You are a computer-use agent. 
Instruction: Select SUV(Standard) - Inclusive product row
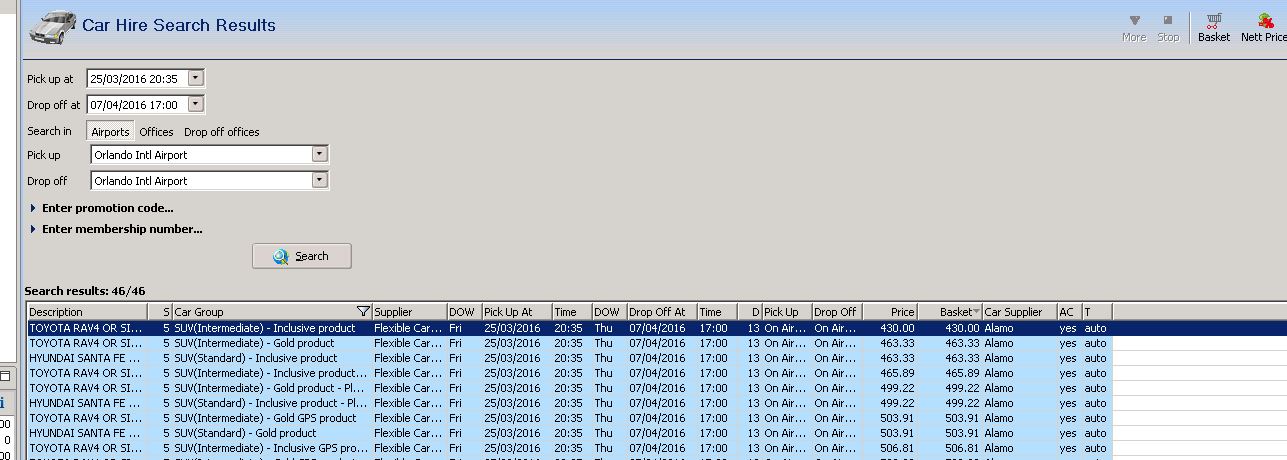tap(569, 358)
